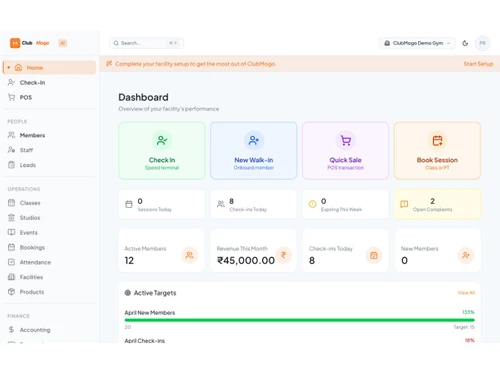Click the ₹45,000.00 revenue value

[x=246, y=260]
